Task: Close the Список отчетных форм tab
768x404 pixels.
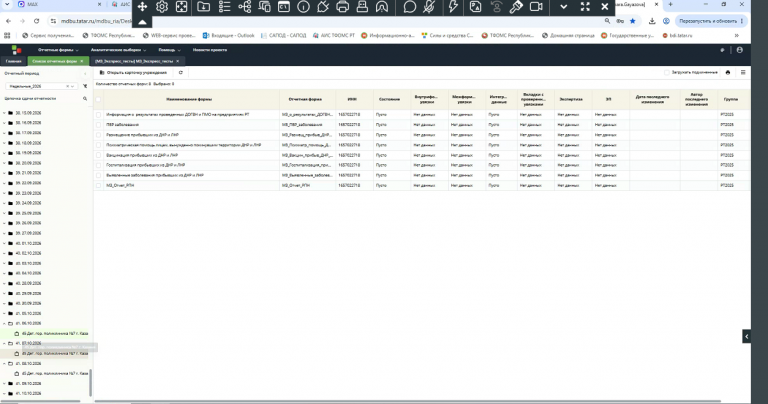Action: [82, 61]
